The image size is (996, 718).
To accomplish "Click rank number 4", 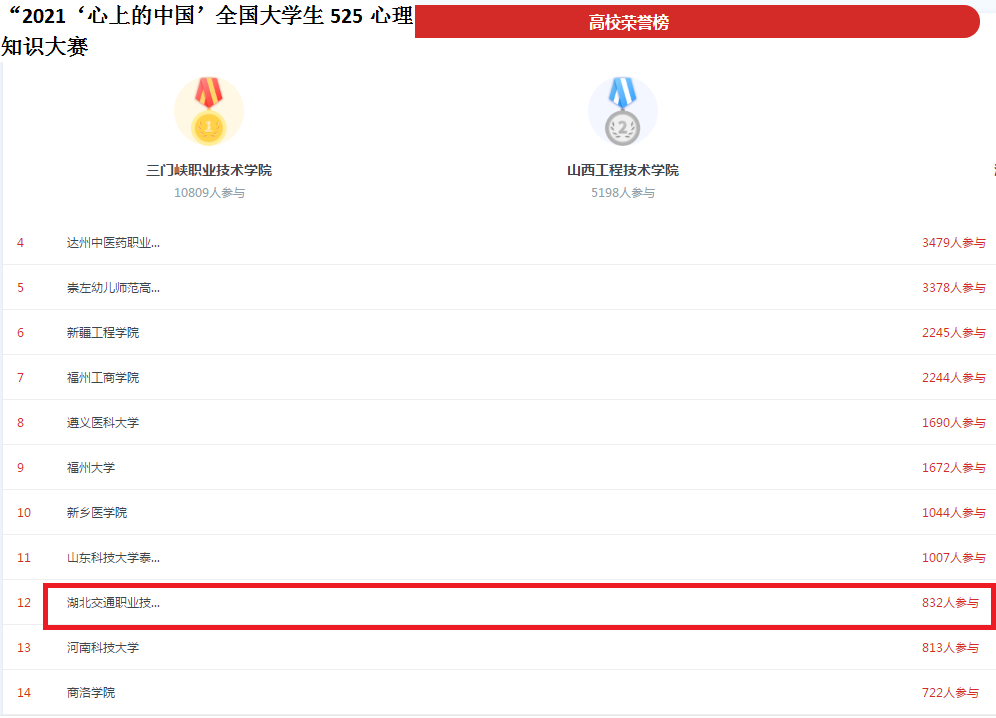I will click(20, 243).
